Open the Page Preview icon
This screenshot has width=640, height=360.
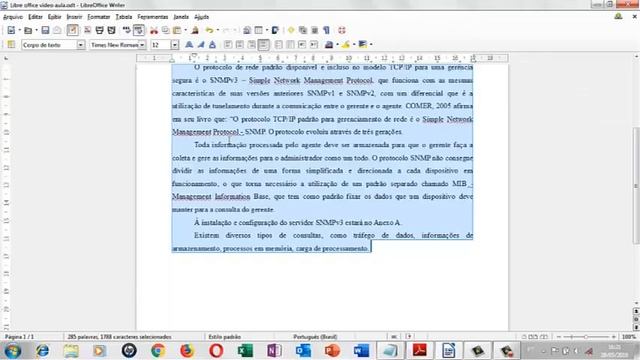pos(111,30)
